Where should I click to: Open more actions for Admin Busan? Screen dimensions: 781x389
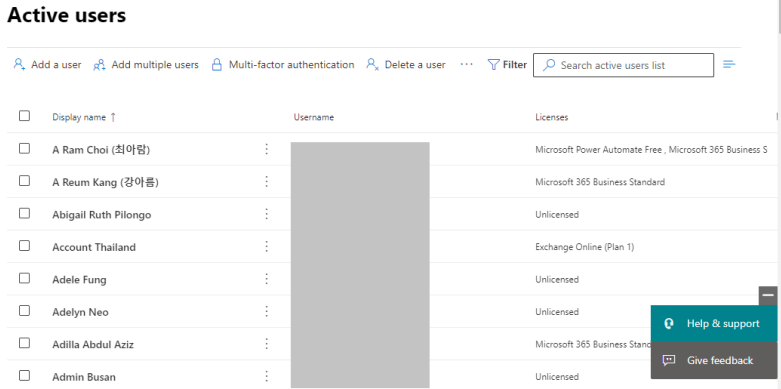coord(266,376)
